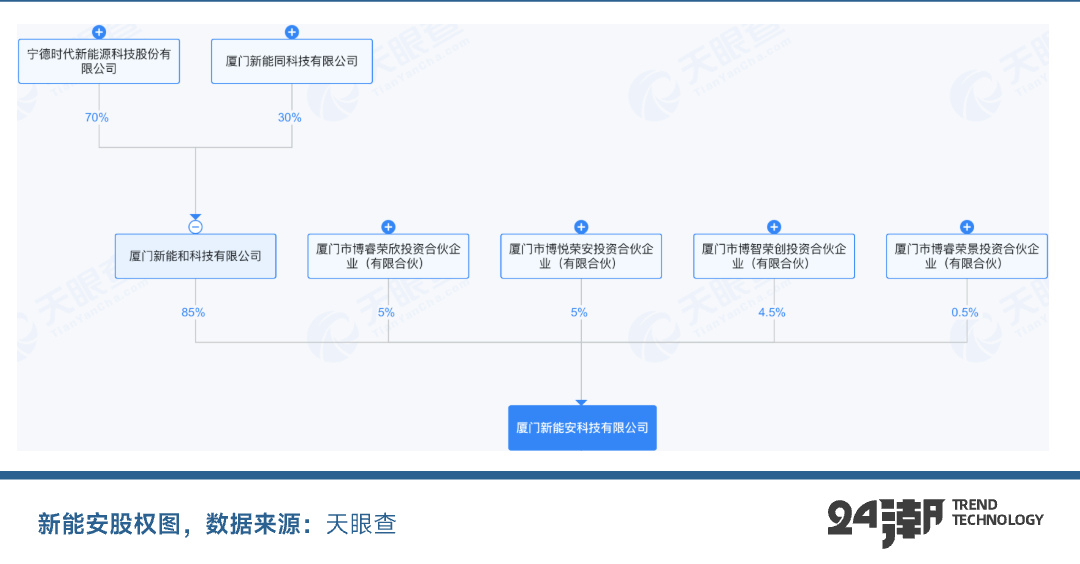Open 厦门市博悦荣安投资合伙企业 node
Viewport: 1080px width, 564px height.
point(581,256)
